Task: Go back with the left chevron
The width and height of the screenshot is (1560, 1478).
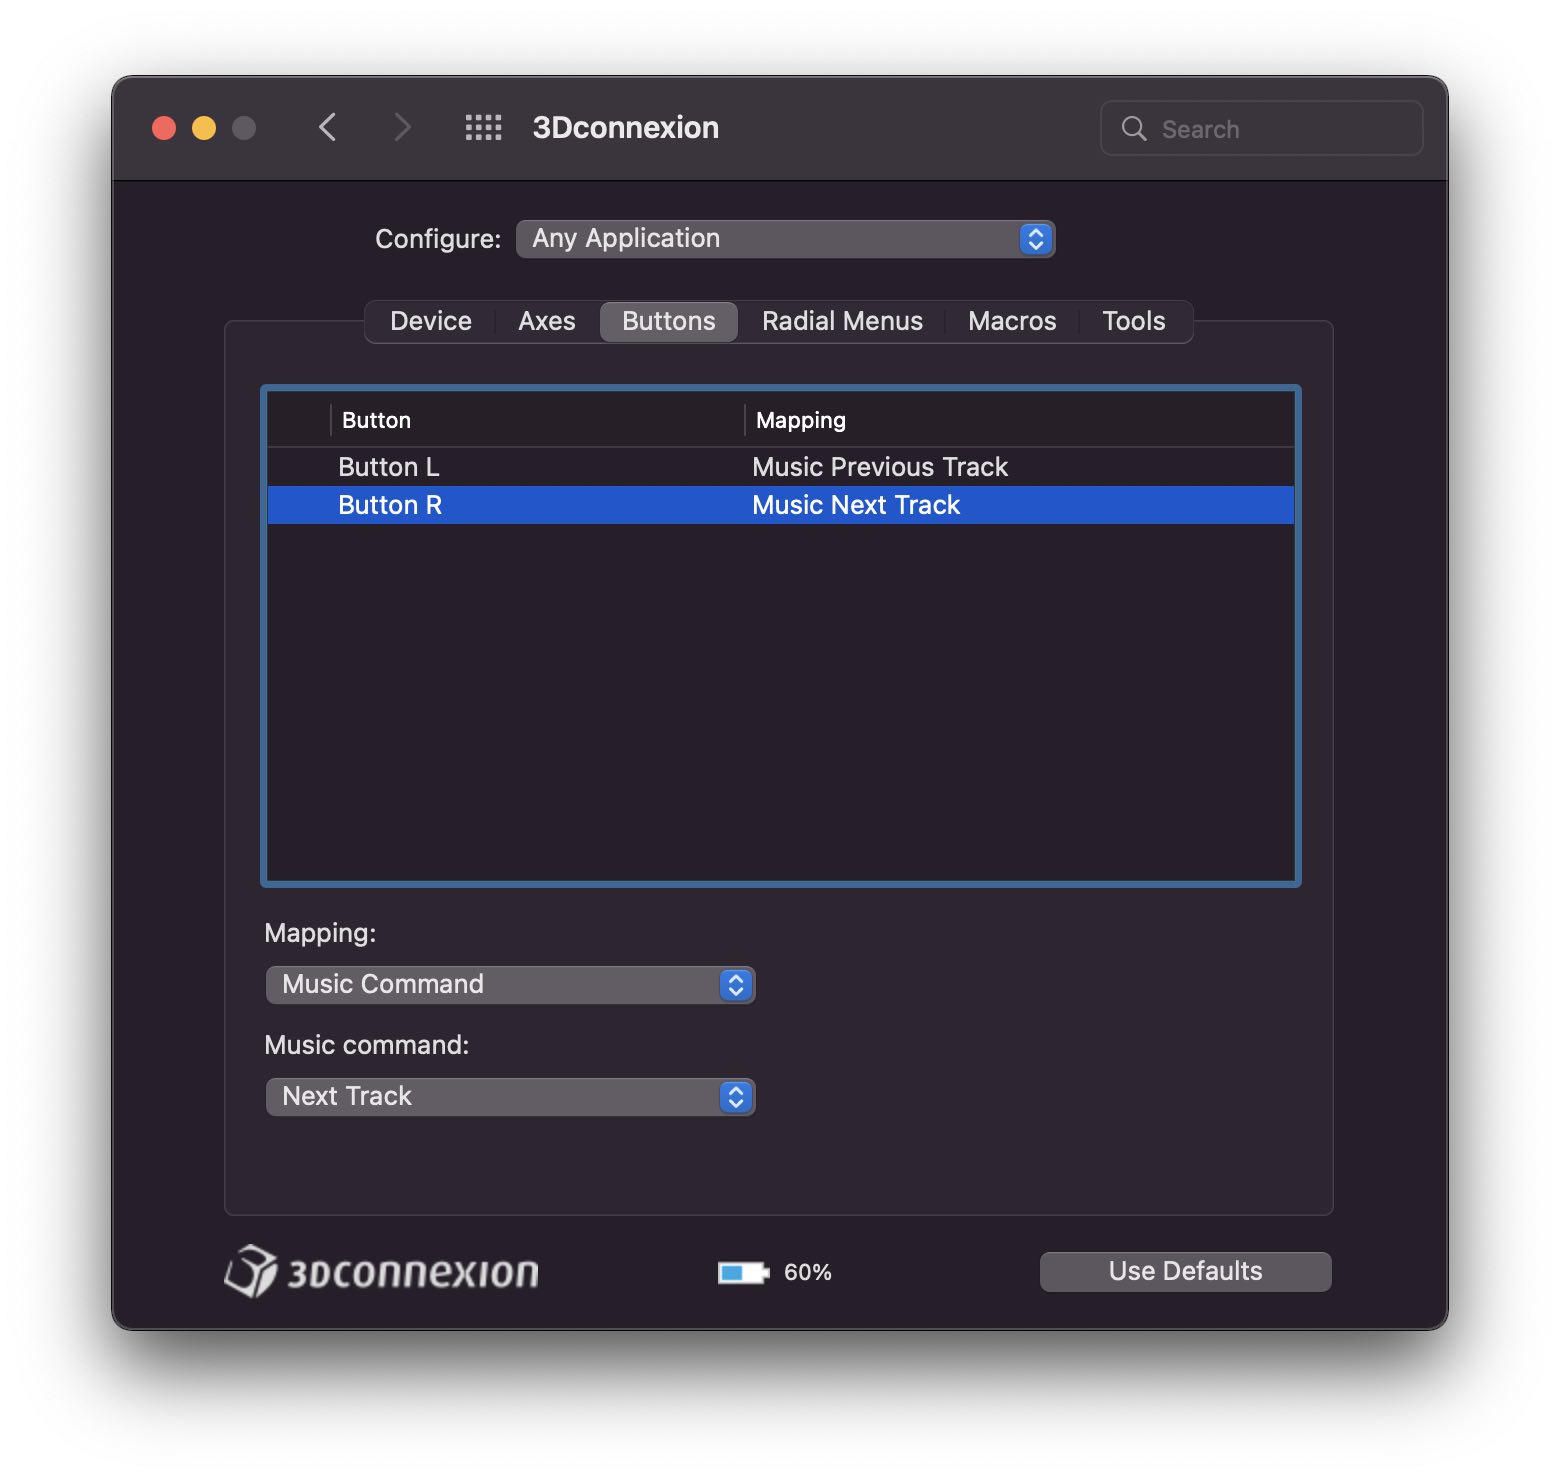Action: (327, 128)
